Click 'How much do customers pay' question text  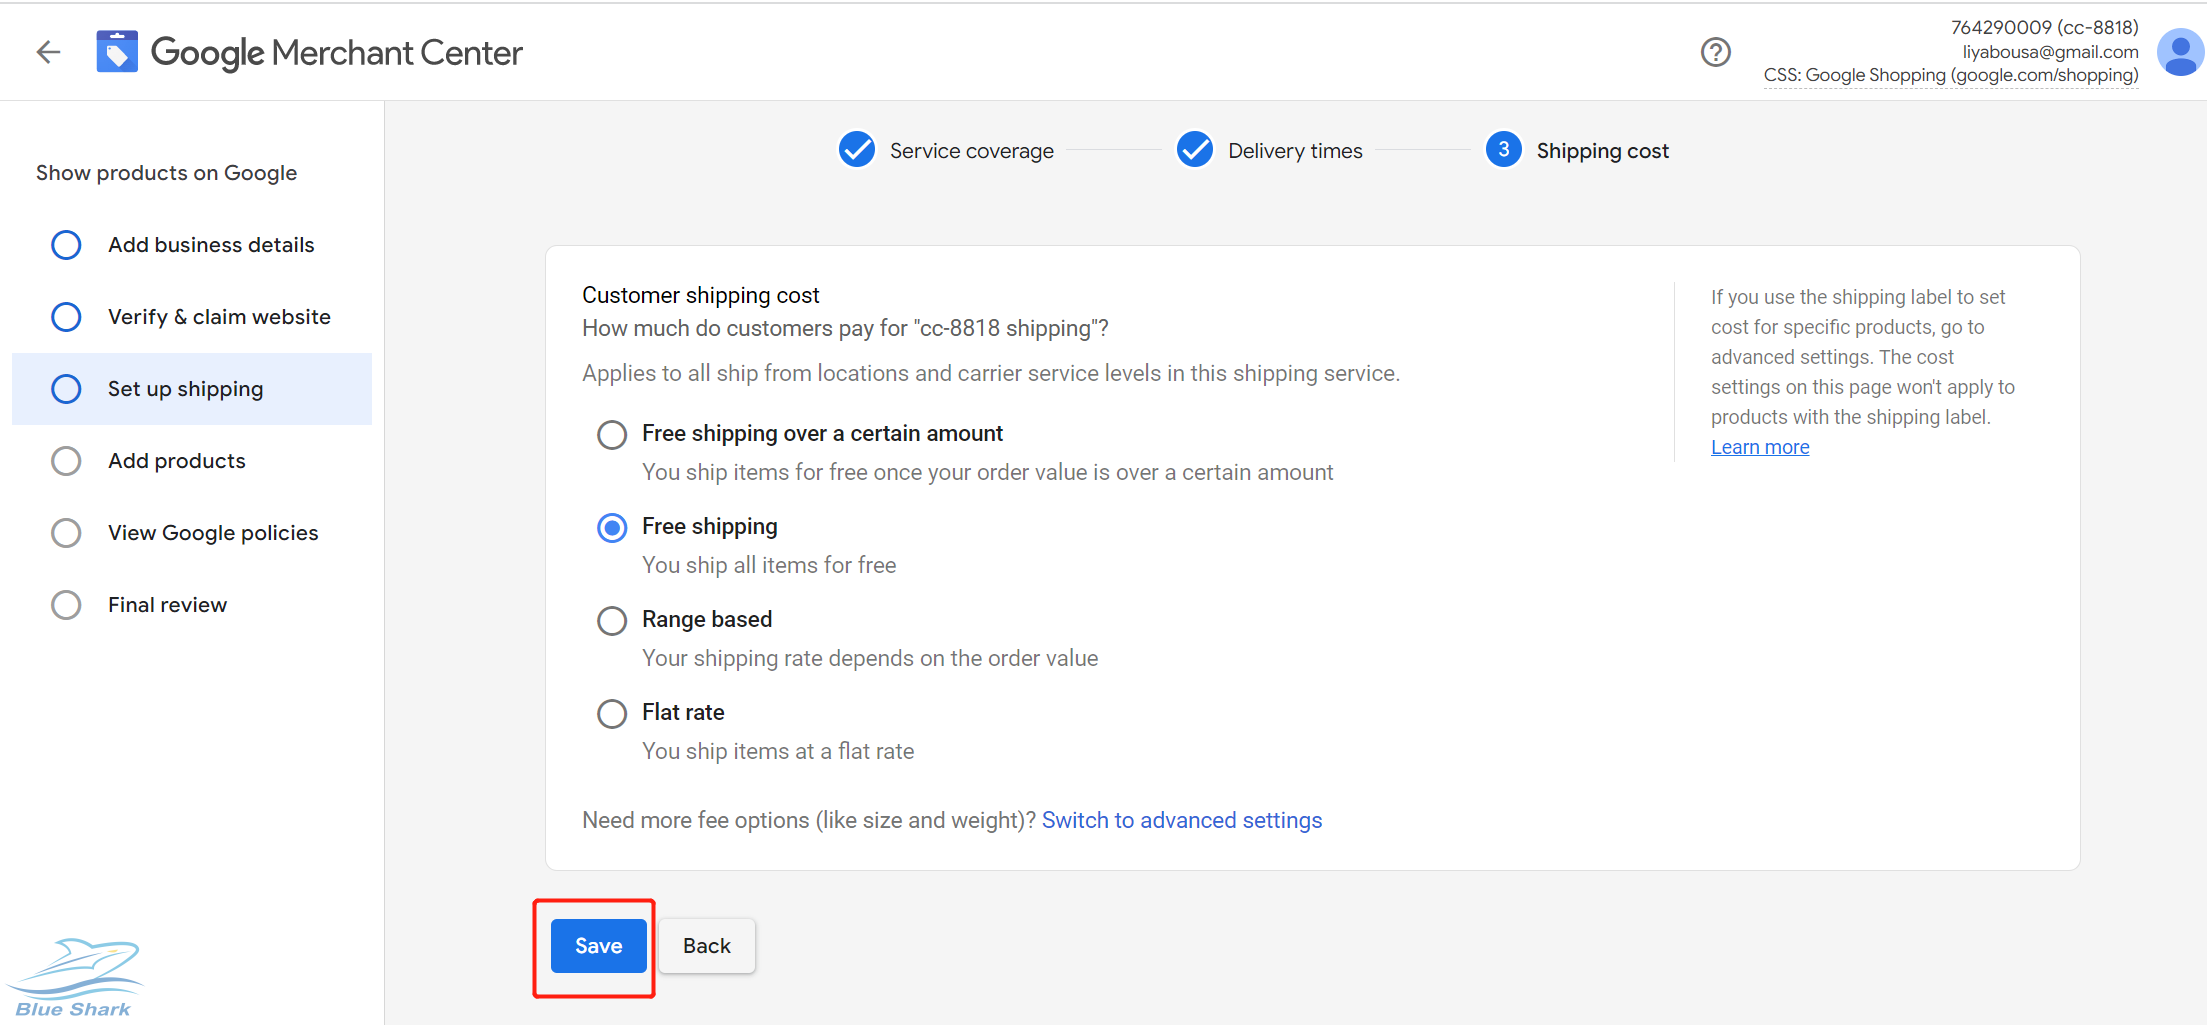845,328
